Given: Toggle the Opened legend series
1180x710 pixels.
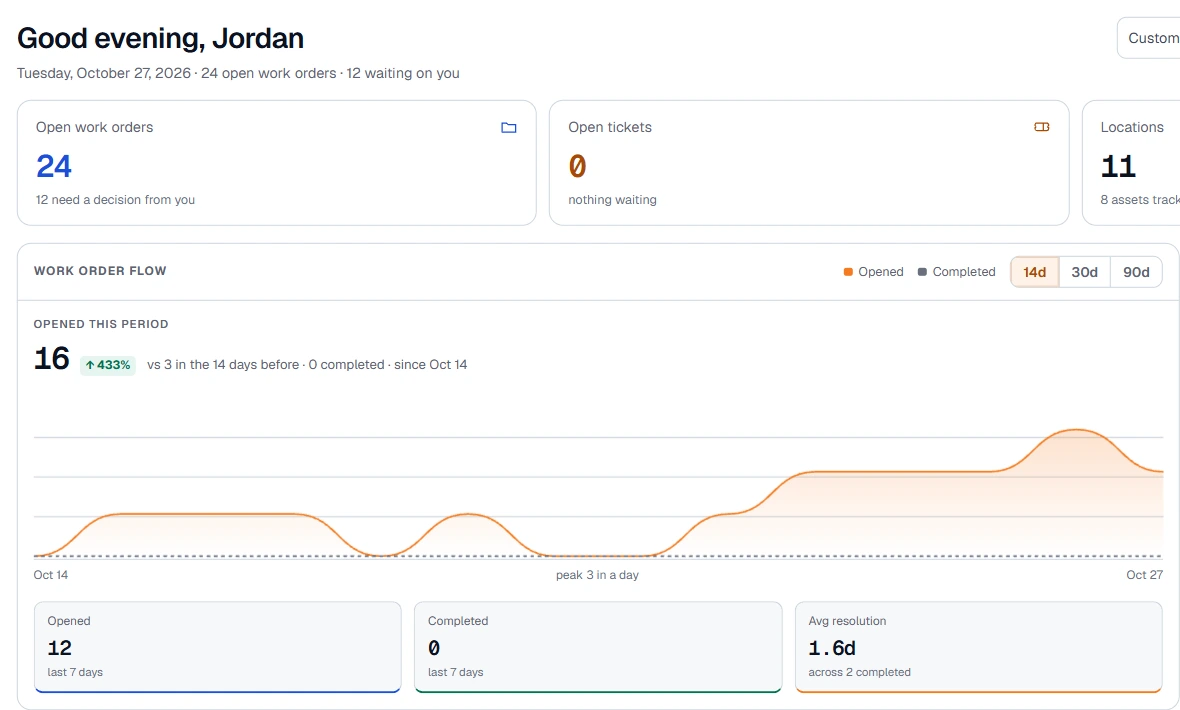Looking at the screenshot, I should [874, 272].
